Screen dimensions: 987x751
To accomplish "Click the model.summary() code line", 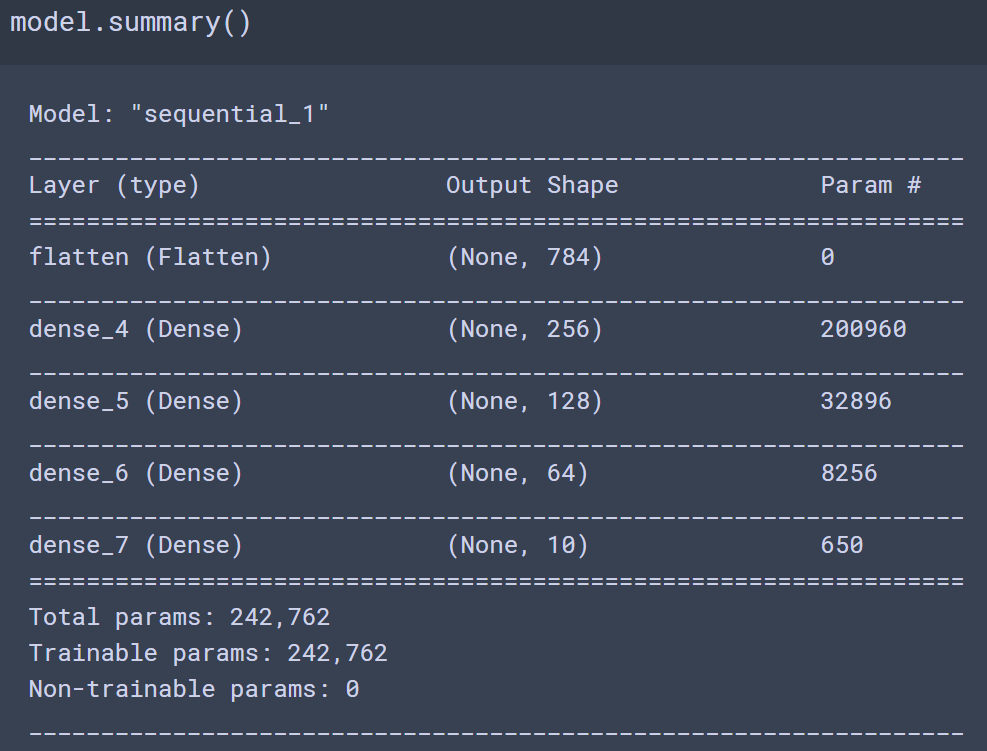I will [x=131, y=23].
